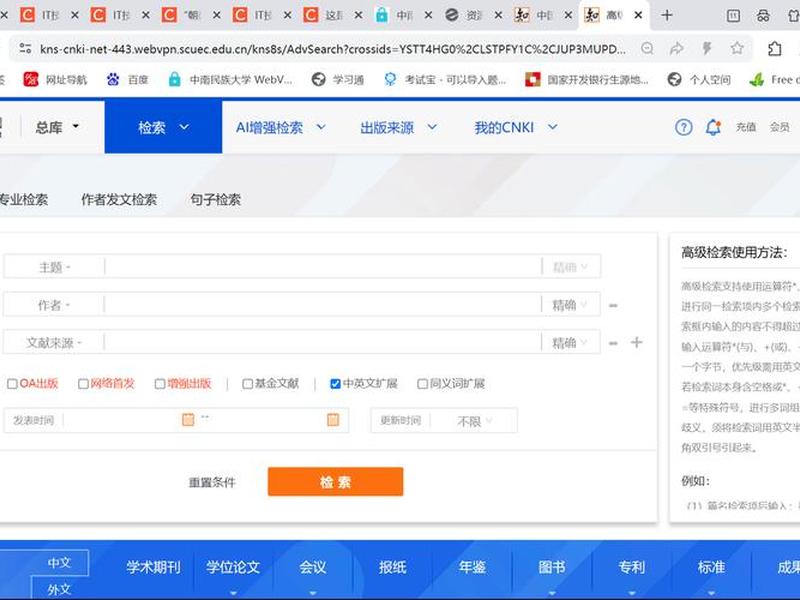Viewport: 800px width, 600px height.
Task: Enable the OA出版 checkbox
Action: [x=12, y=384]
